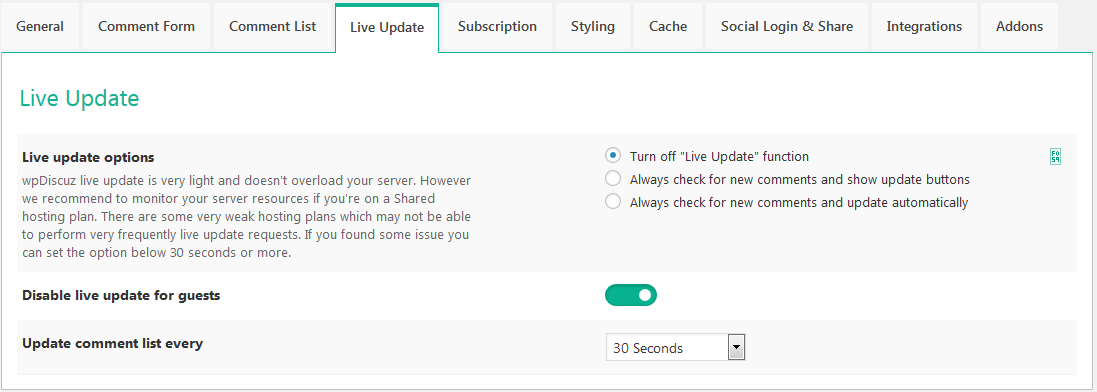Select the Live Update tab
Screen dimensions: 1097x392
click(x=387, y=27)
